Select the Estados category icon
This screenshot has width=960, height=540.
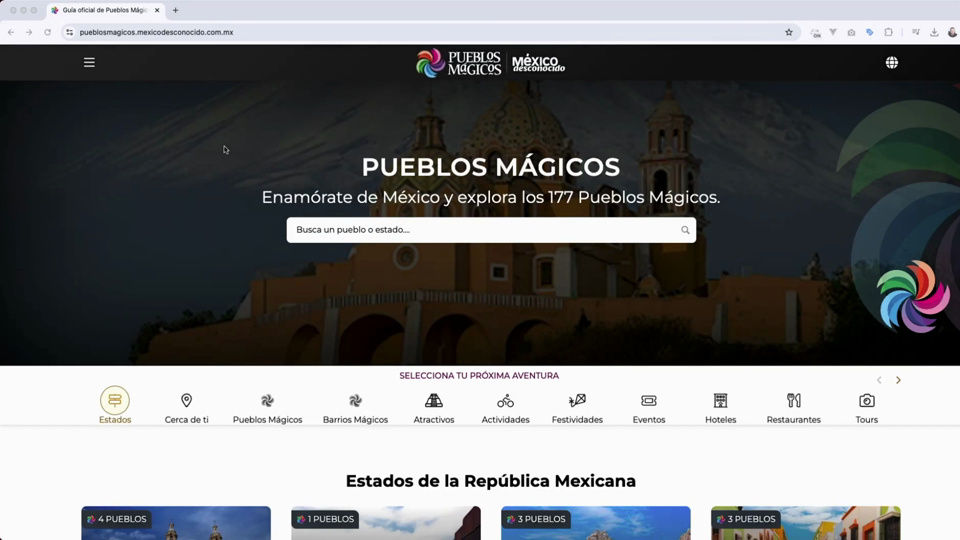click(x=115, y=401)
